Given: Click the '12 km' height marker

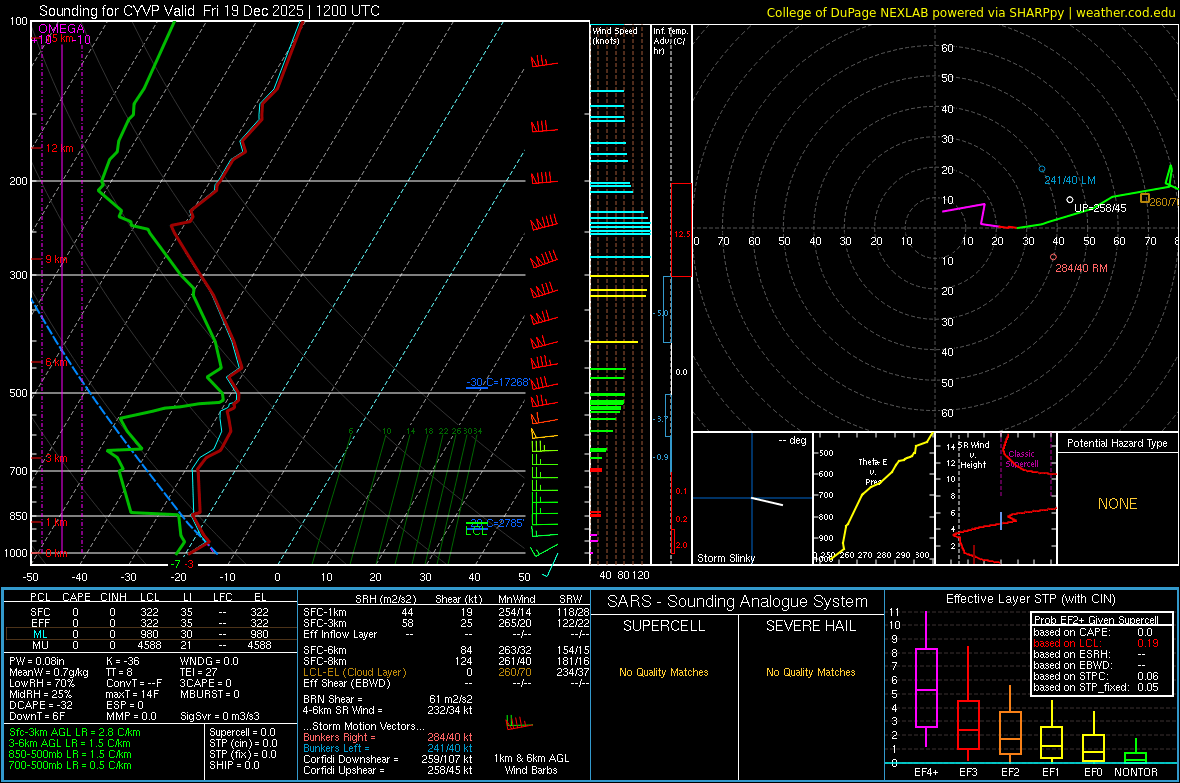Looking at the screenshot, I should point(59,148).
